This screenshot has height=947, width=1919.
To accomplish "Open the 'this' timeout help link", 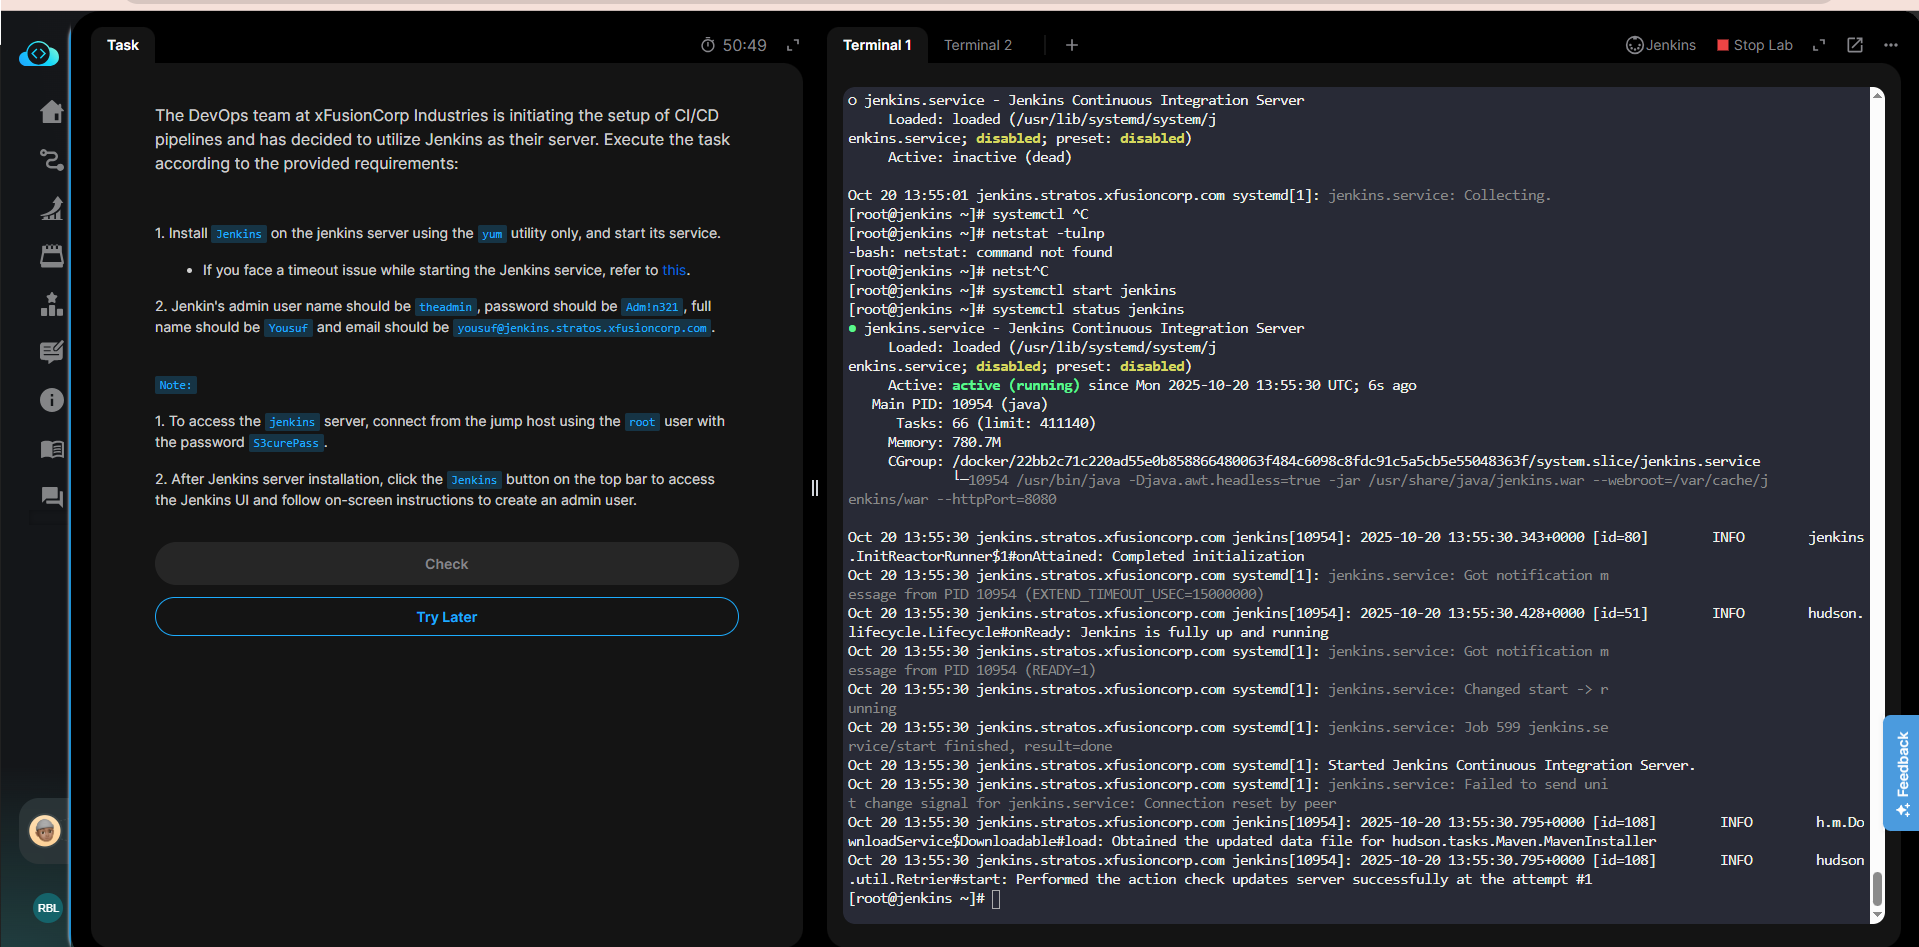I will [x=673, y=270].
